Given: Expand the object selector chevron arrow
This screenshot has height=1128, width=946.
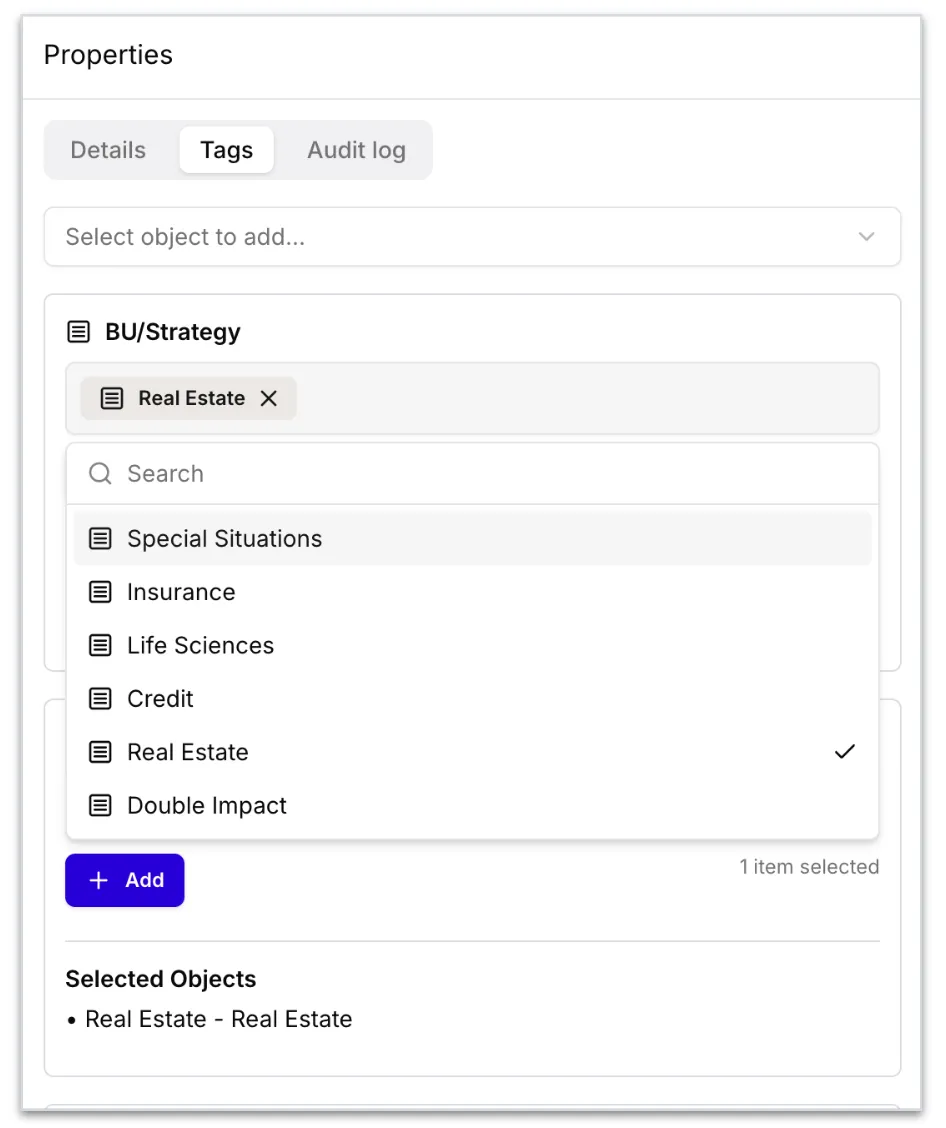Looking at the screenshot, I should point(866,237).
